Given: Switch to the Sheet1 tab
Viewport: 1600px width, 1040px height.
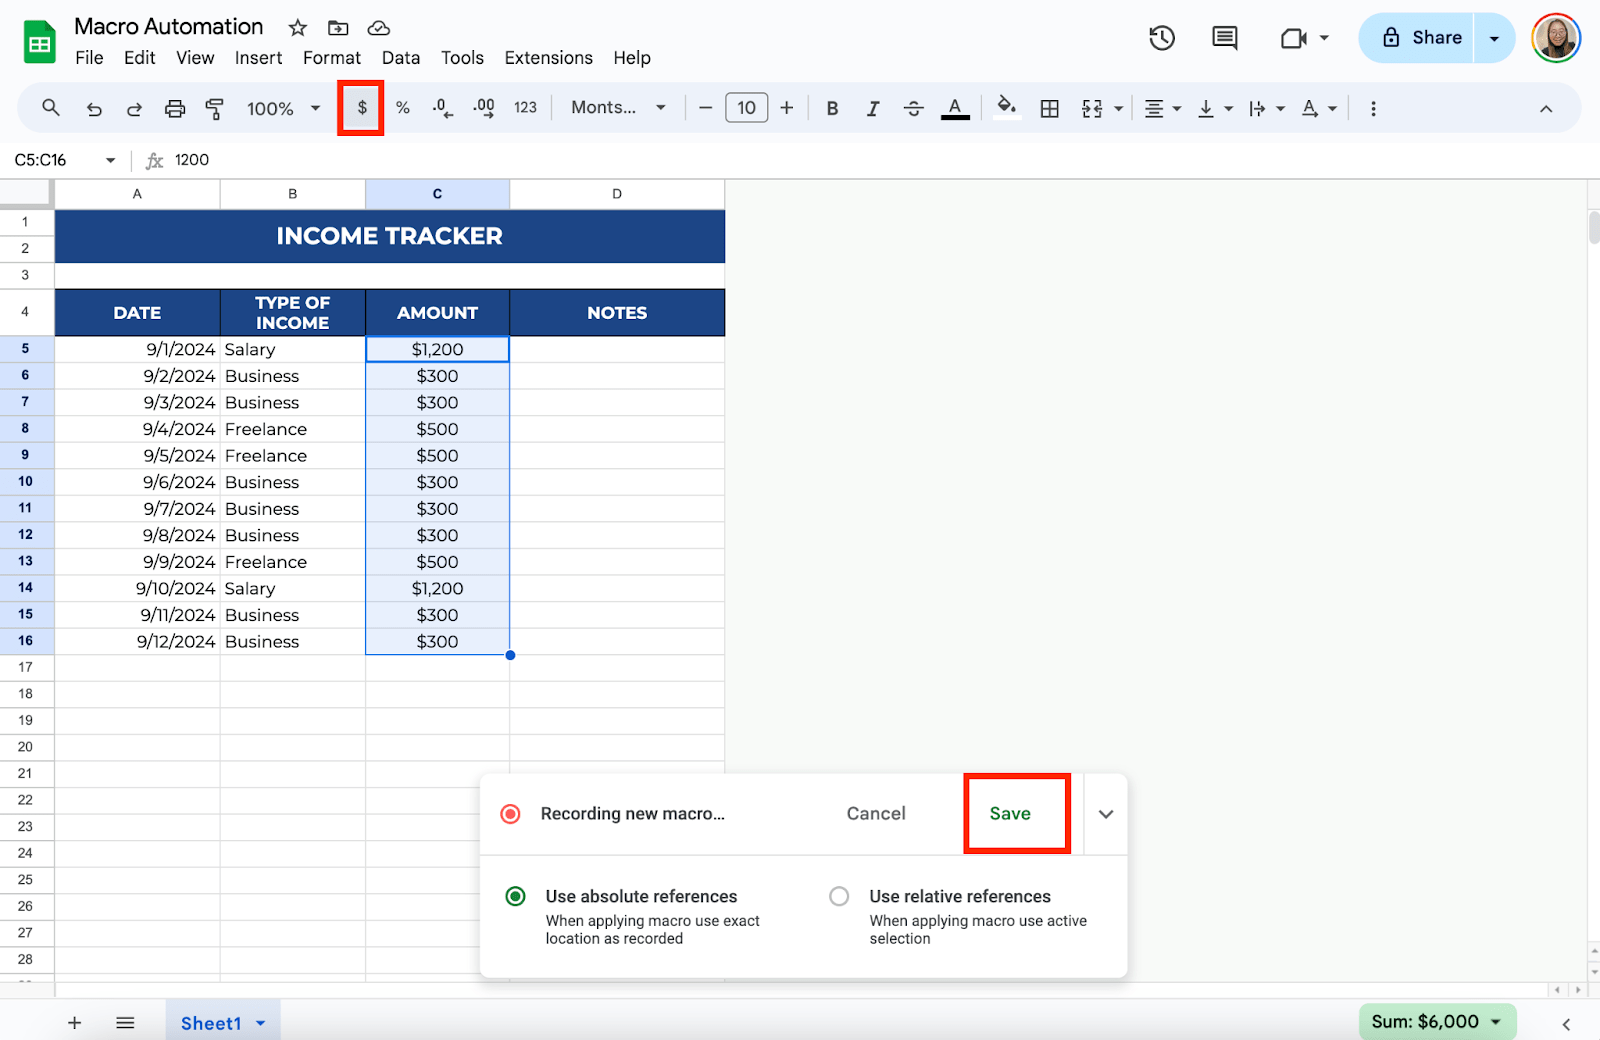Looking at the screenshot, I should click(211, 1023).
